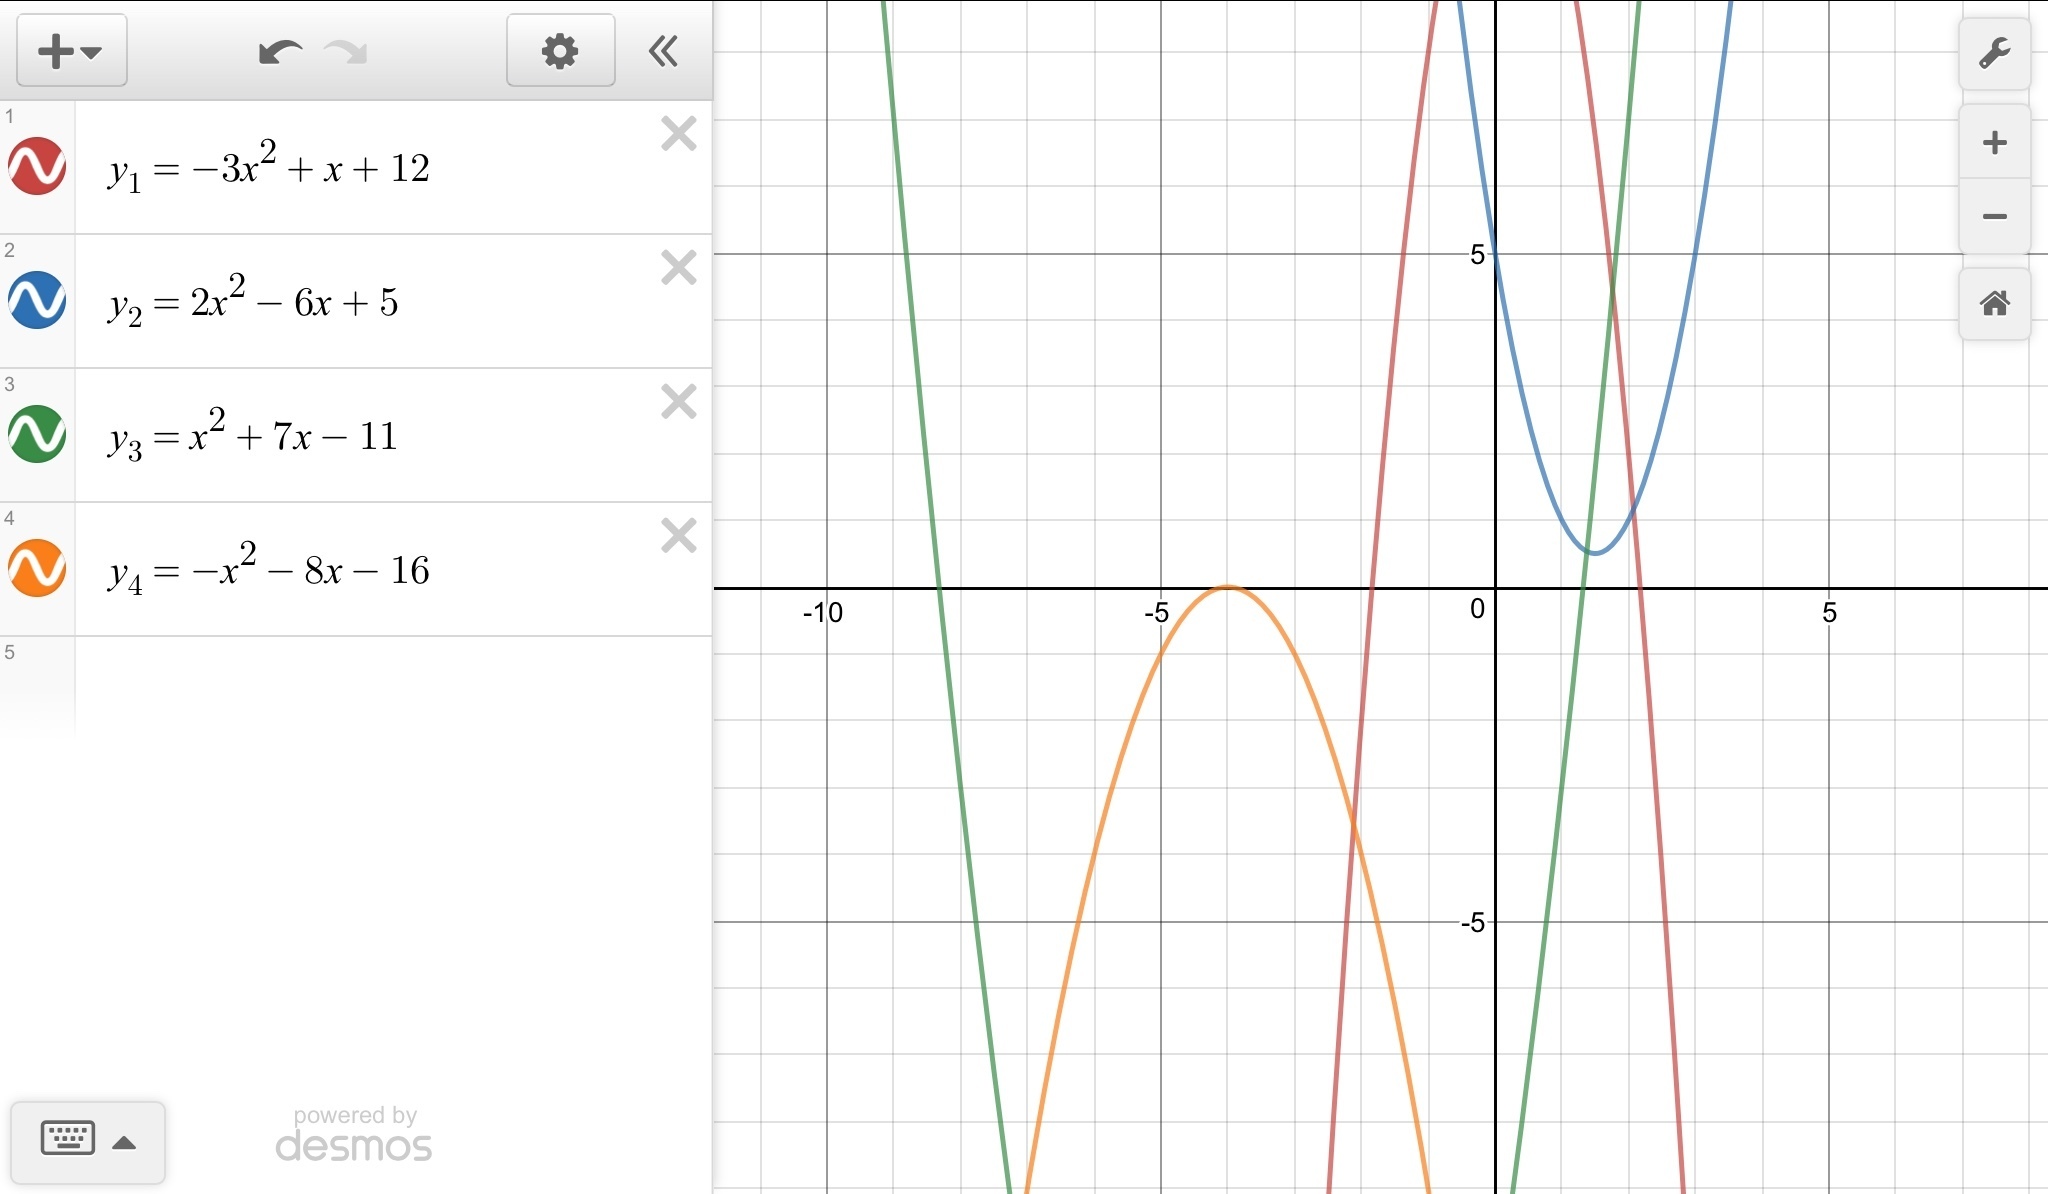
Task: Hide the blue y2 curve
Action: [x=37, y=300]
